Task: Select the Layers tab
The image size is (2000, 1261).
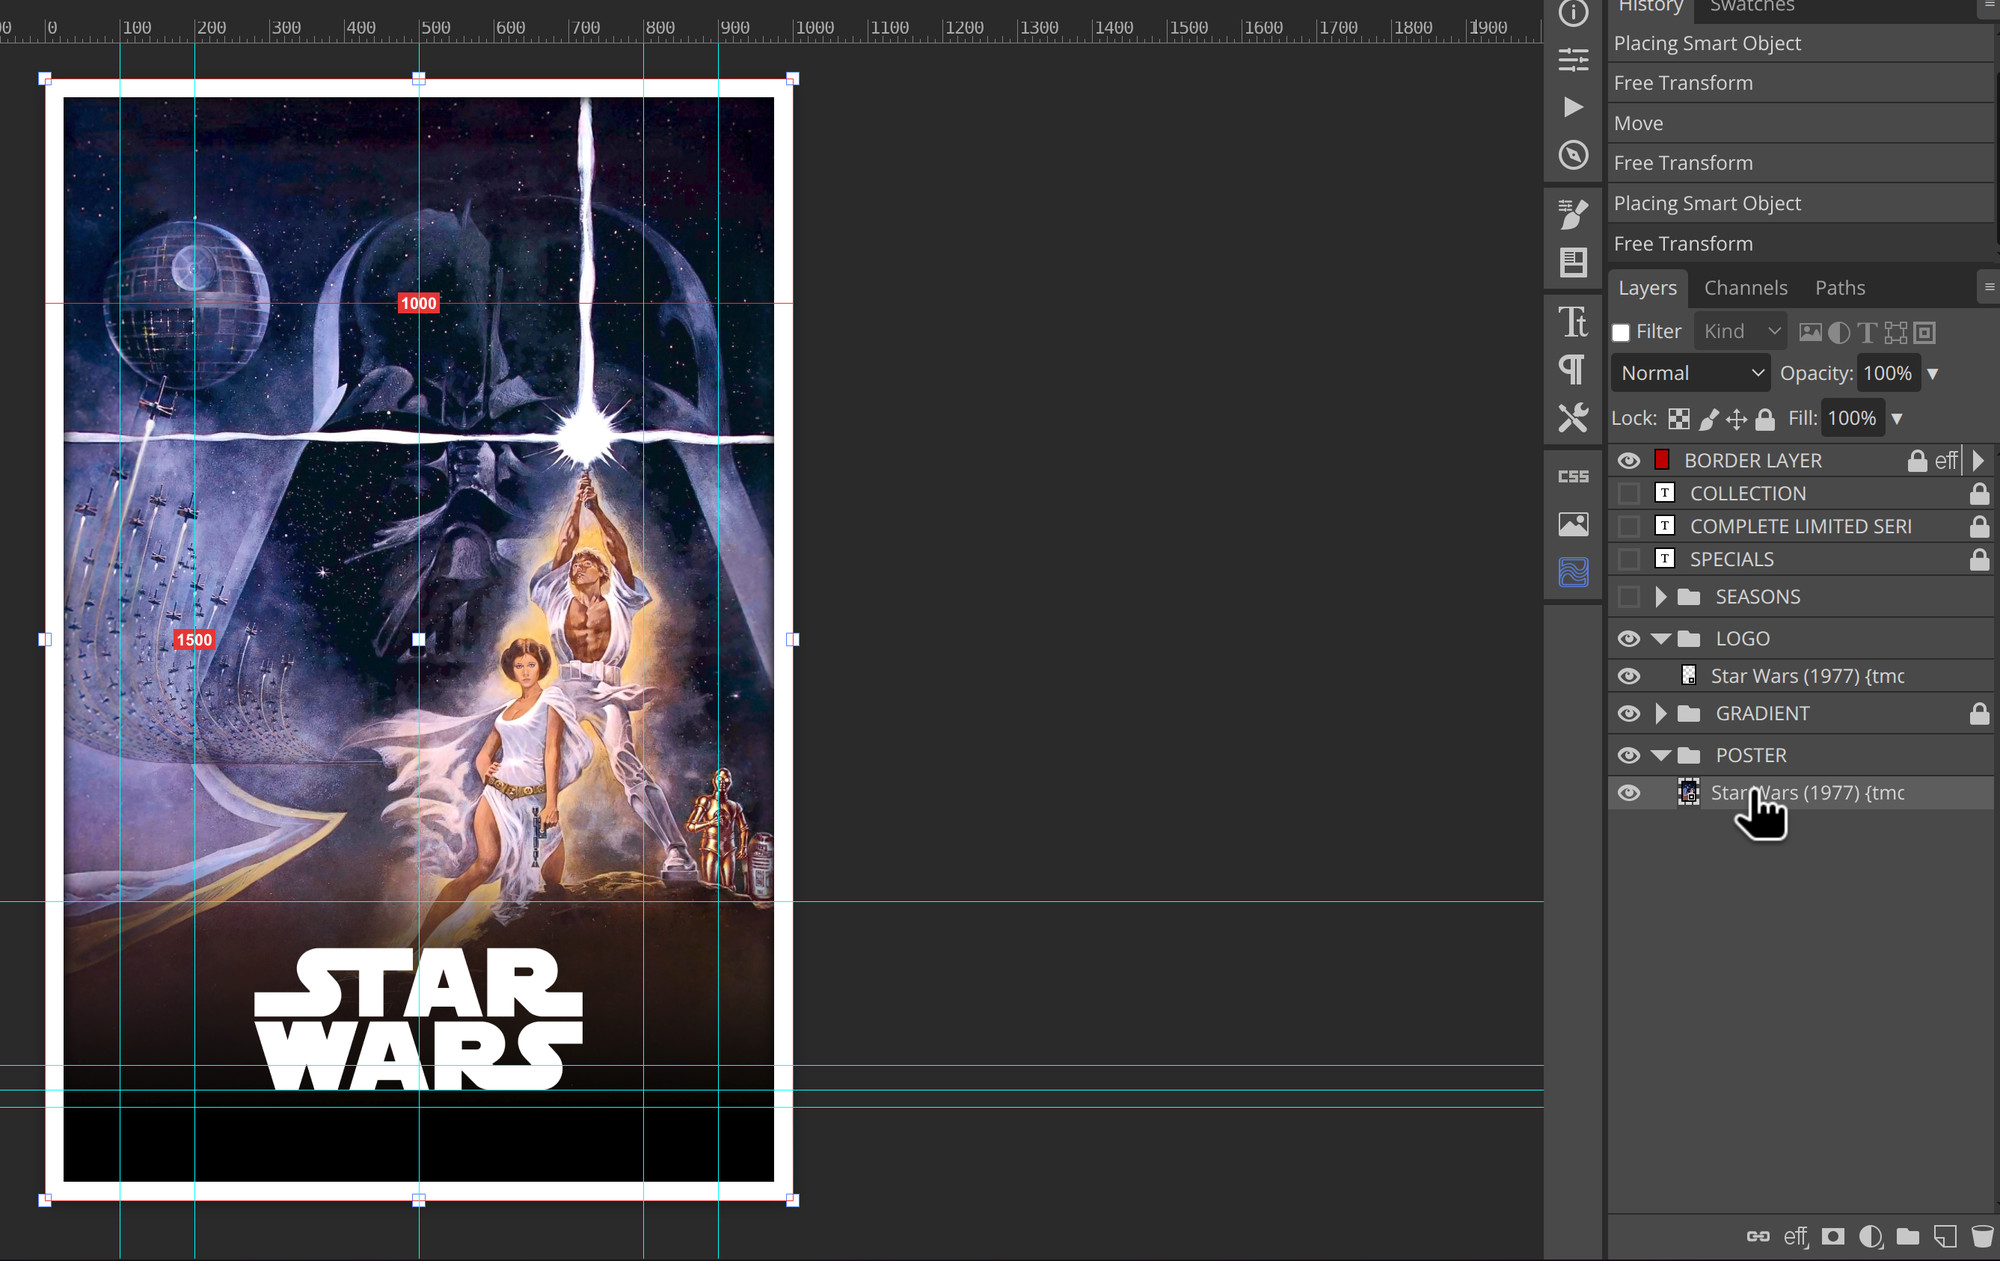Action: click(x=1648, y=288)
